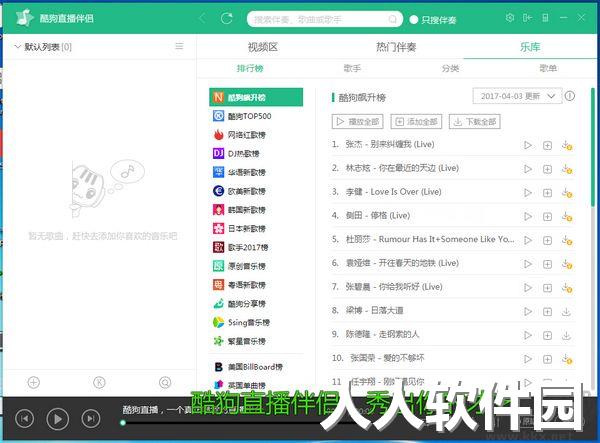Open the 2017-04-03 update date dropdown
The image size is (600, 443).
[x=517, y=96]
